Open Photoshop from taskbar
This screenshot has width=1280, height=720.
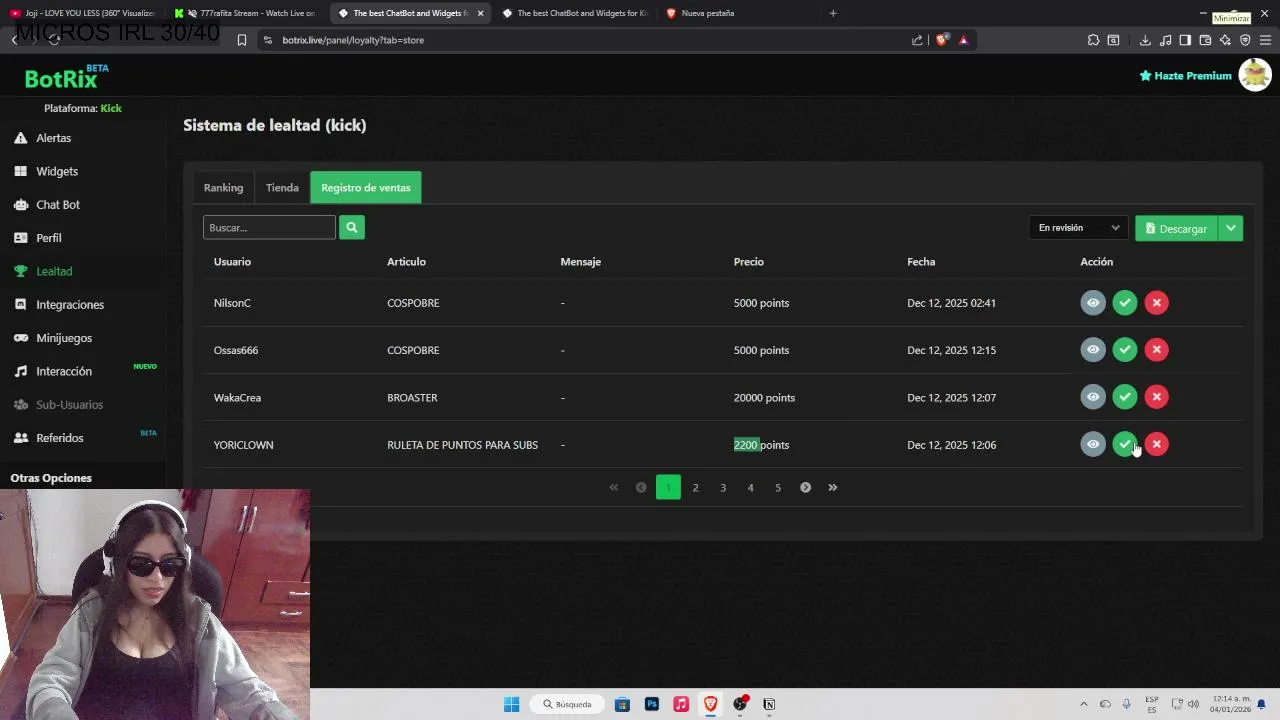point(652,704)
